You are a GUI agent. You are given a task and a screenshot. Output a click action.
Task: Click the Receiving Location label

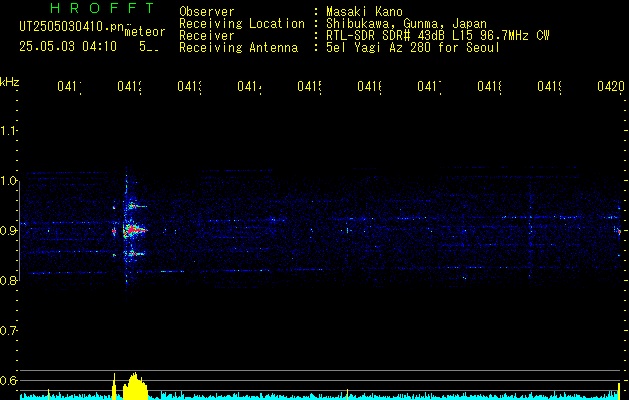[242, 24]
